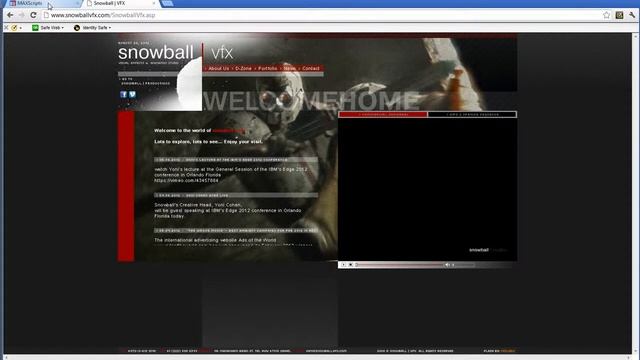Screen dimensions: 640x360
Task: Open the About Us menu item
Action: point(218,69)
